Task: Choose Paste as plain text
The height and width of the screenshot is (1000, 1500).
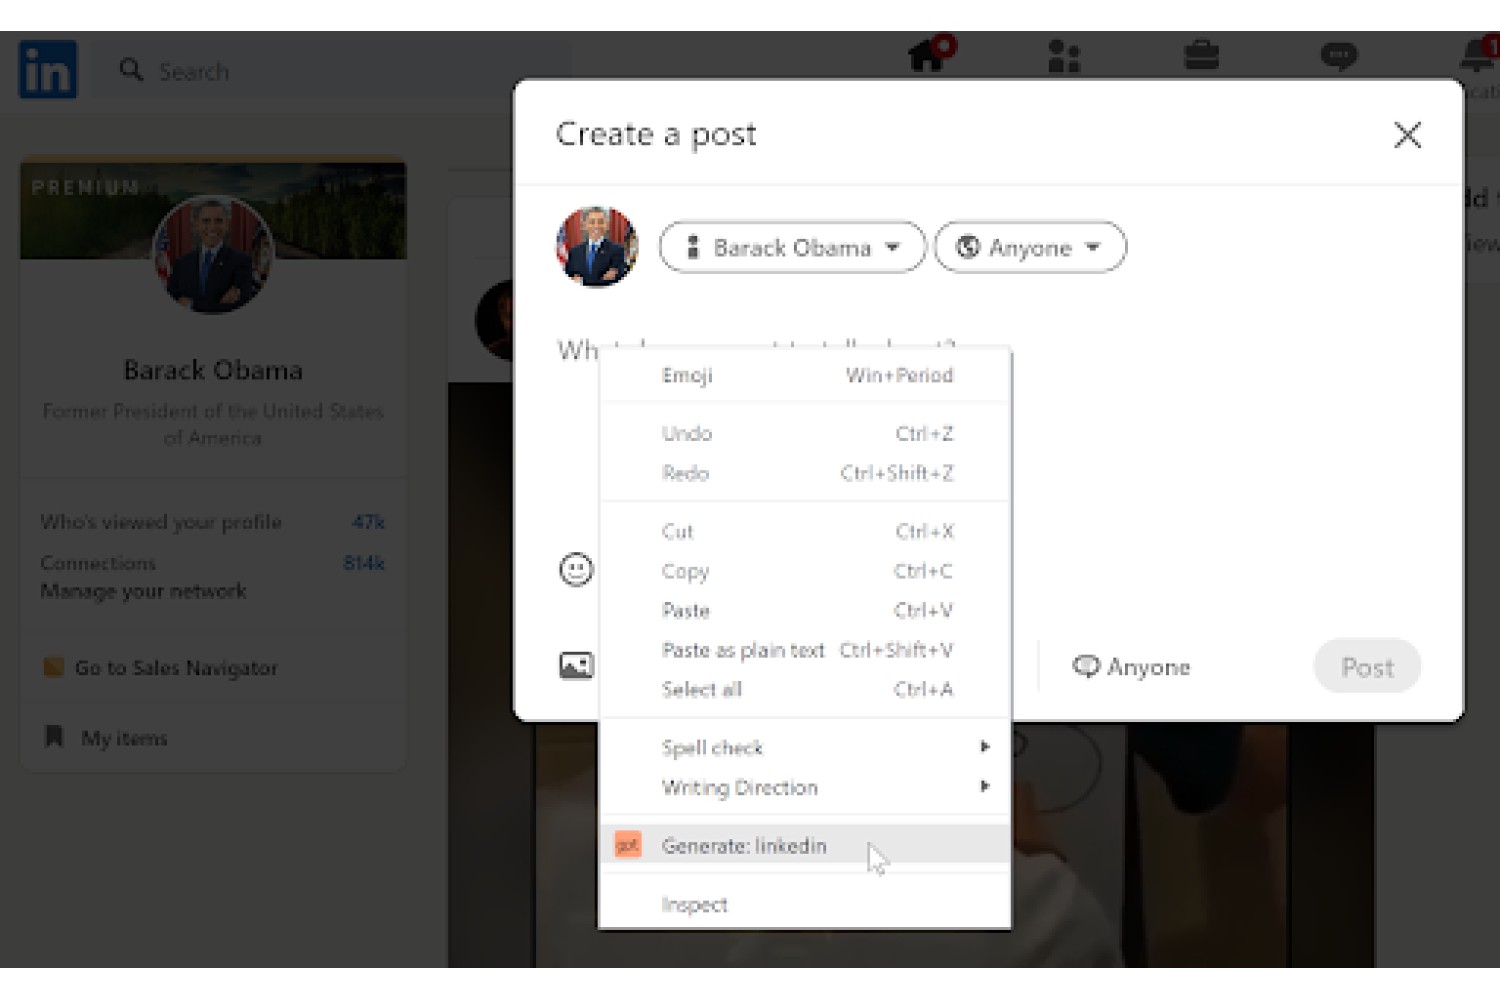Action: [x=805, y=650]
